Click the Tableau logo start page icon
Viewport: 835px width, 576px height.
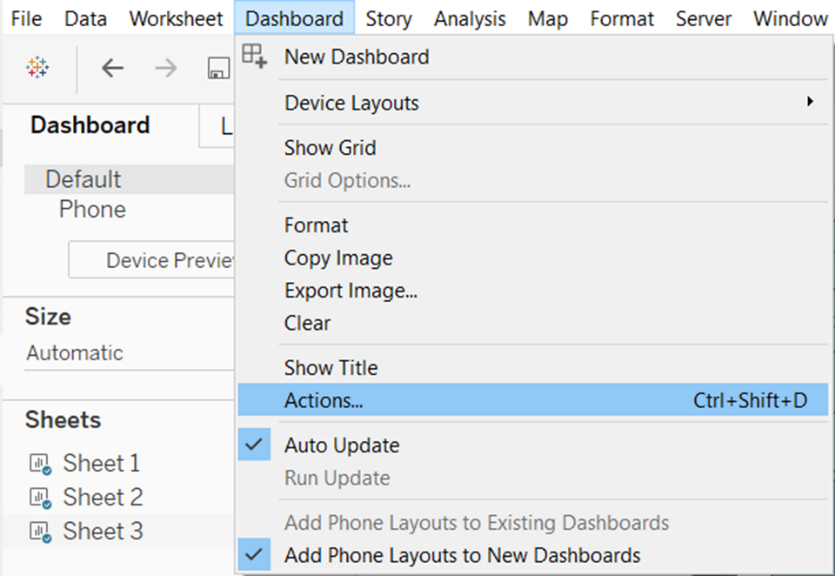click(37, 68)
